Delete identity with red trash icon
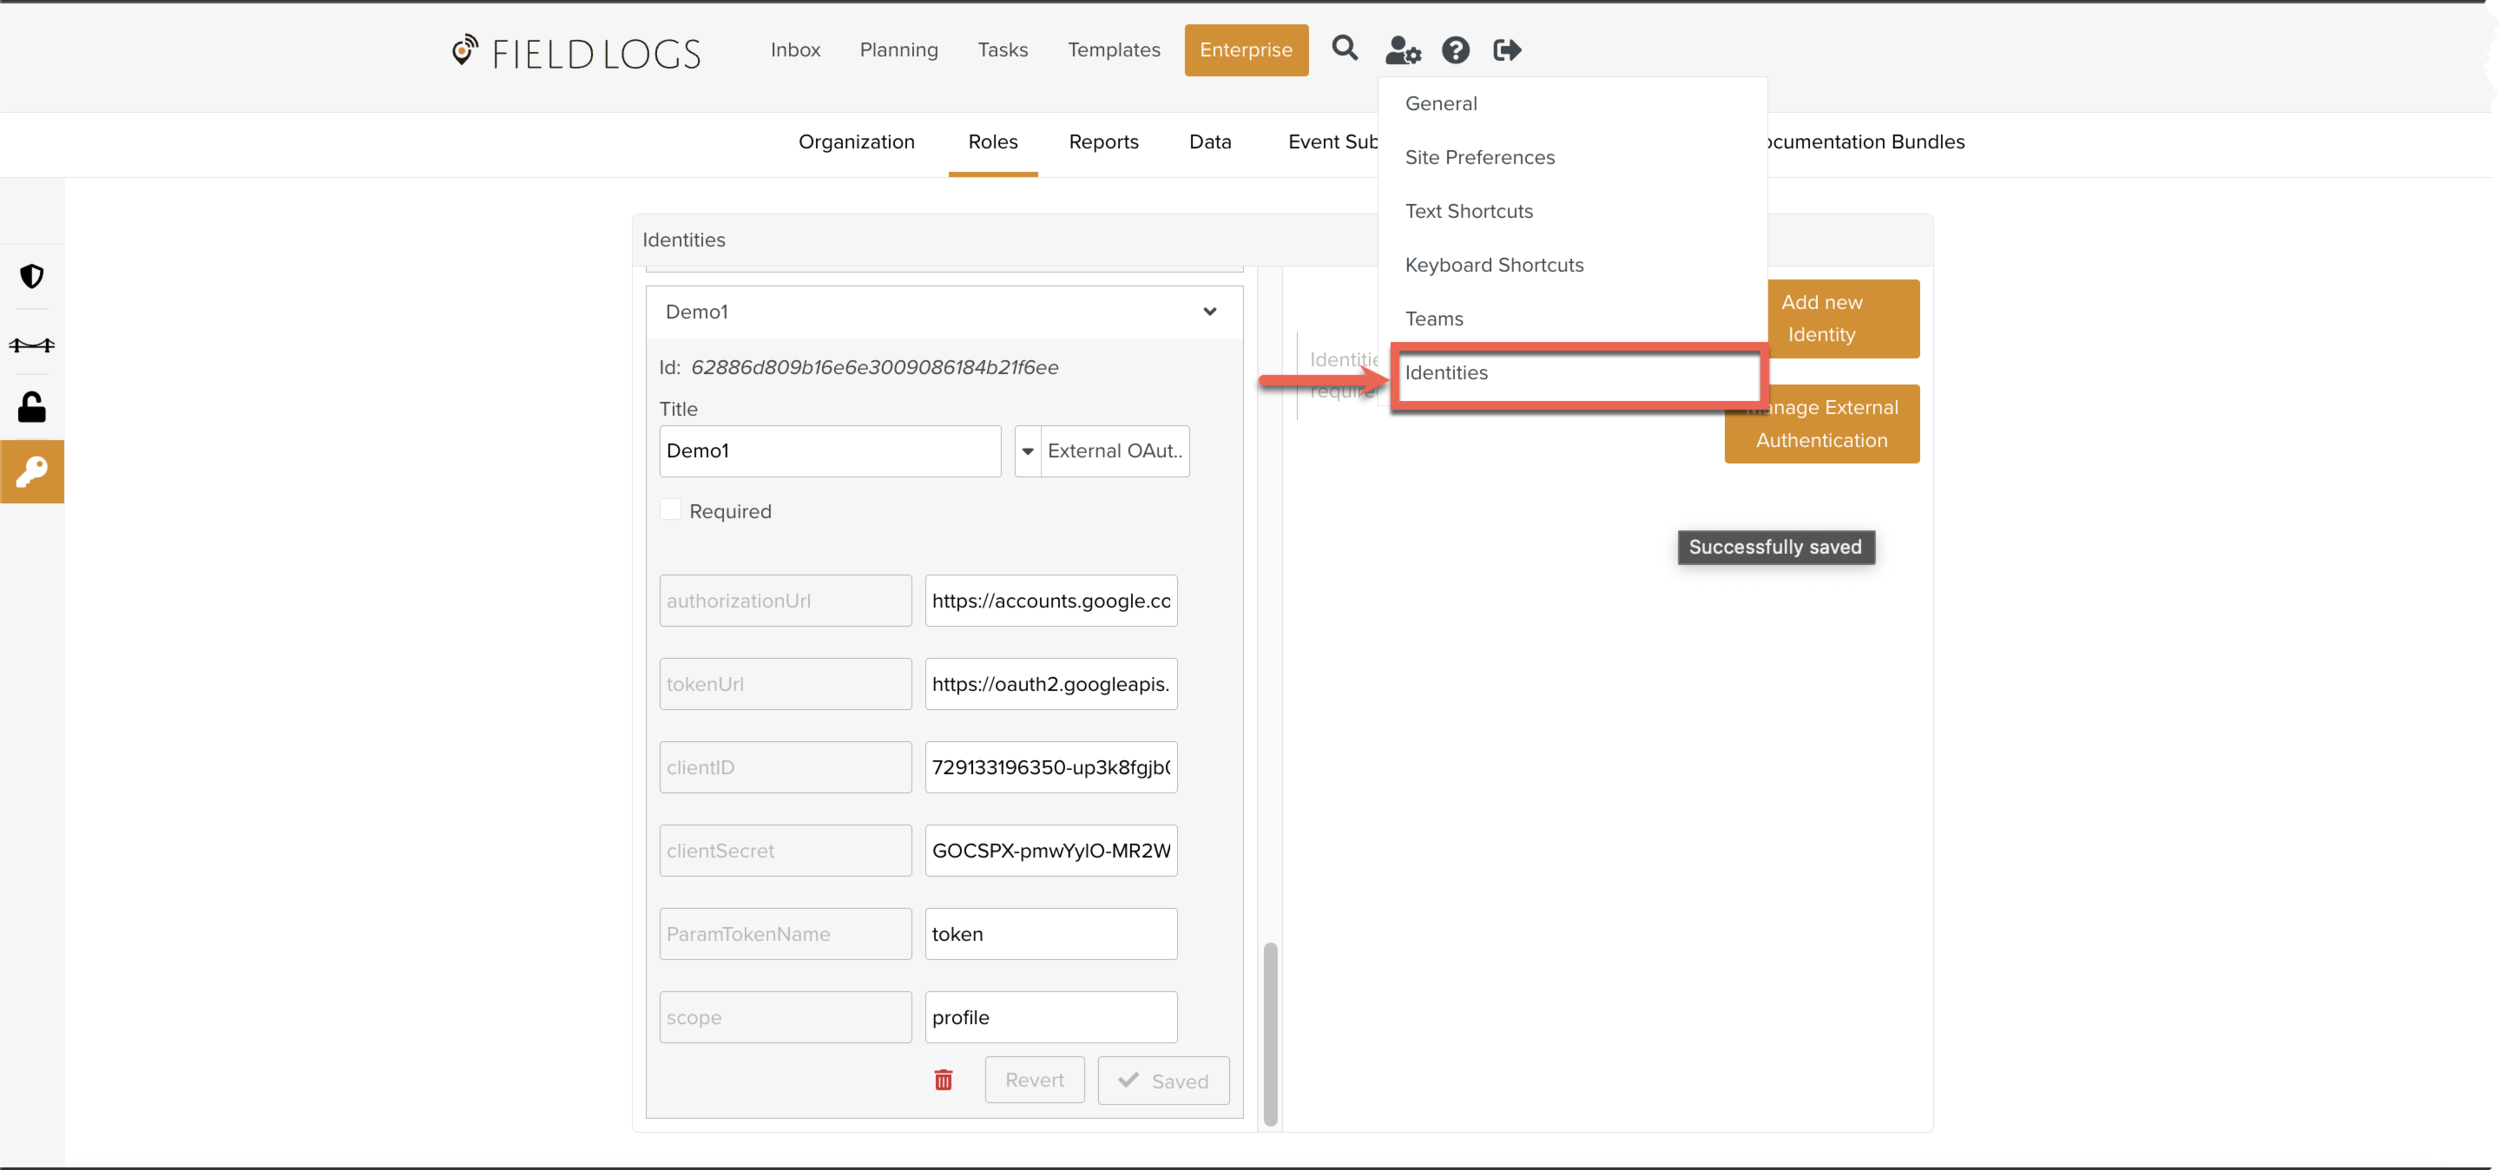This screenshot has width=2500, height=1170. coord(943,1080)
